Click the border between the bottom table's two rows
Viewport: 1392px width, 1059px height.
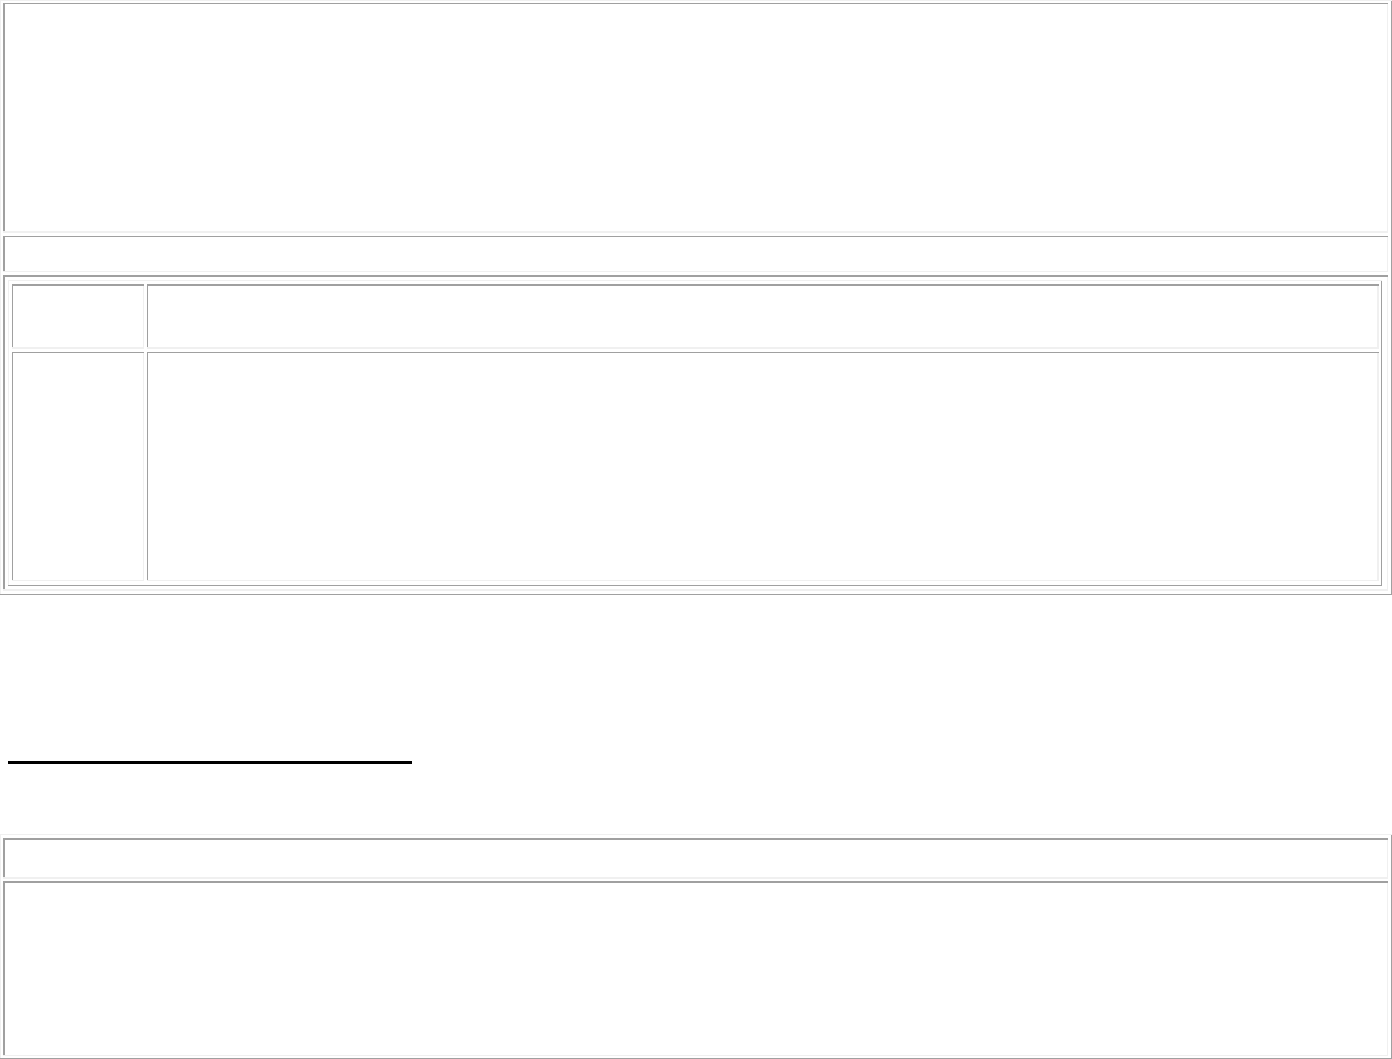point(695,880)
